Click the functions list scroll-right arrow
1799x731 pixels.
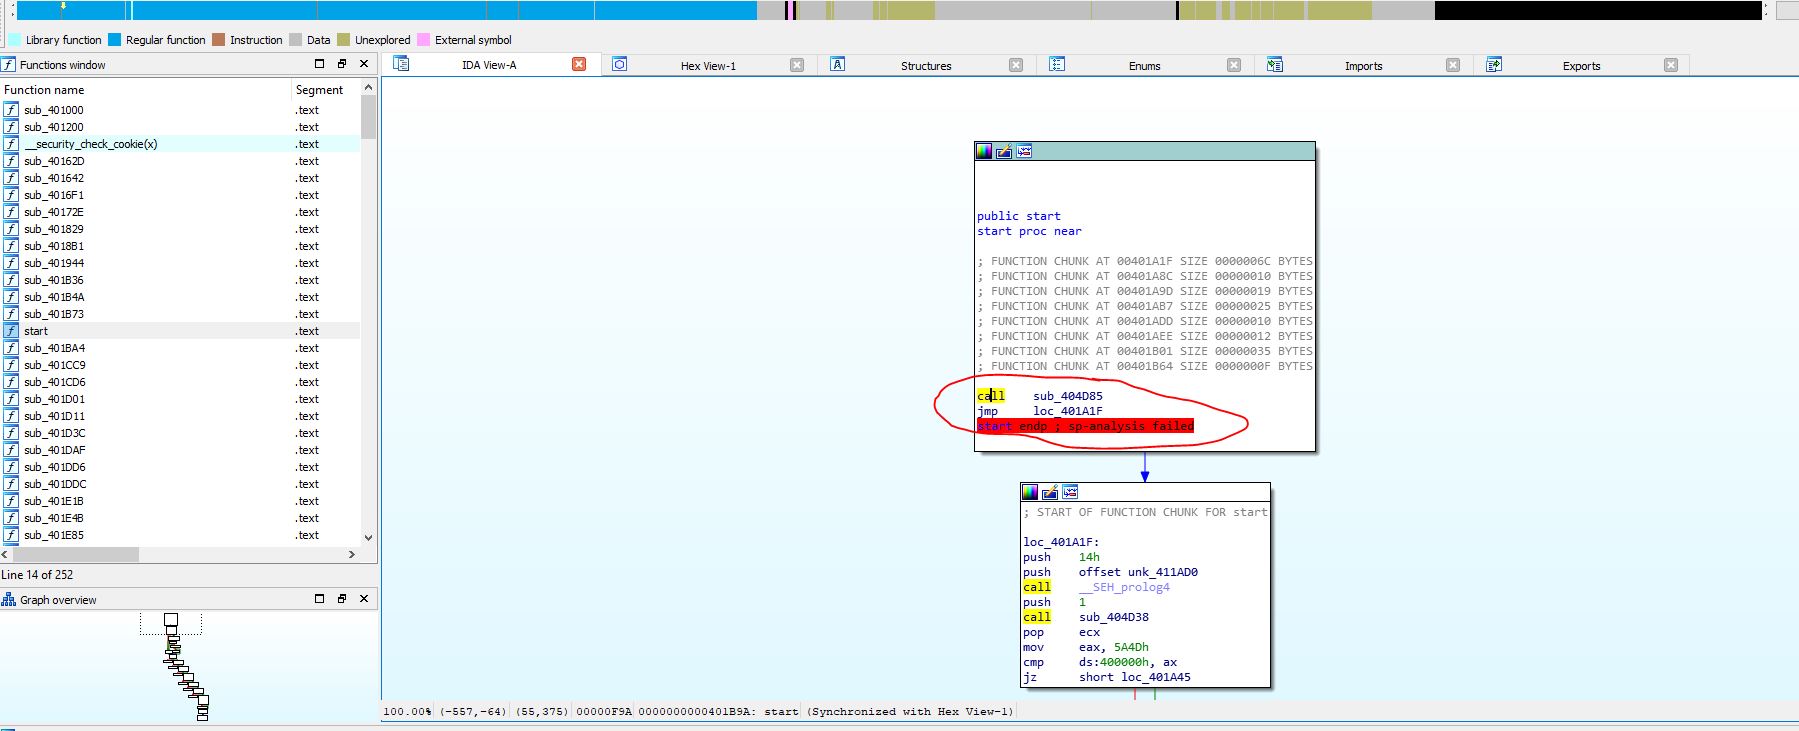pos(351,554)
